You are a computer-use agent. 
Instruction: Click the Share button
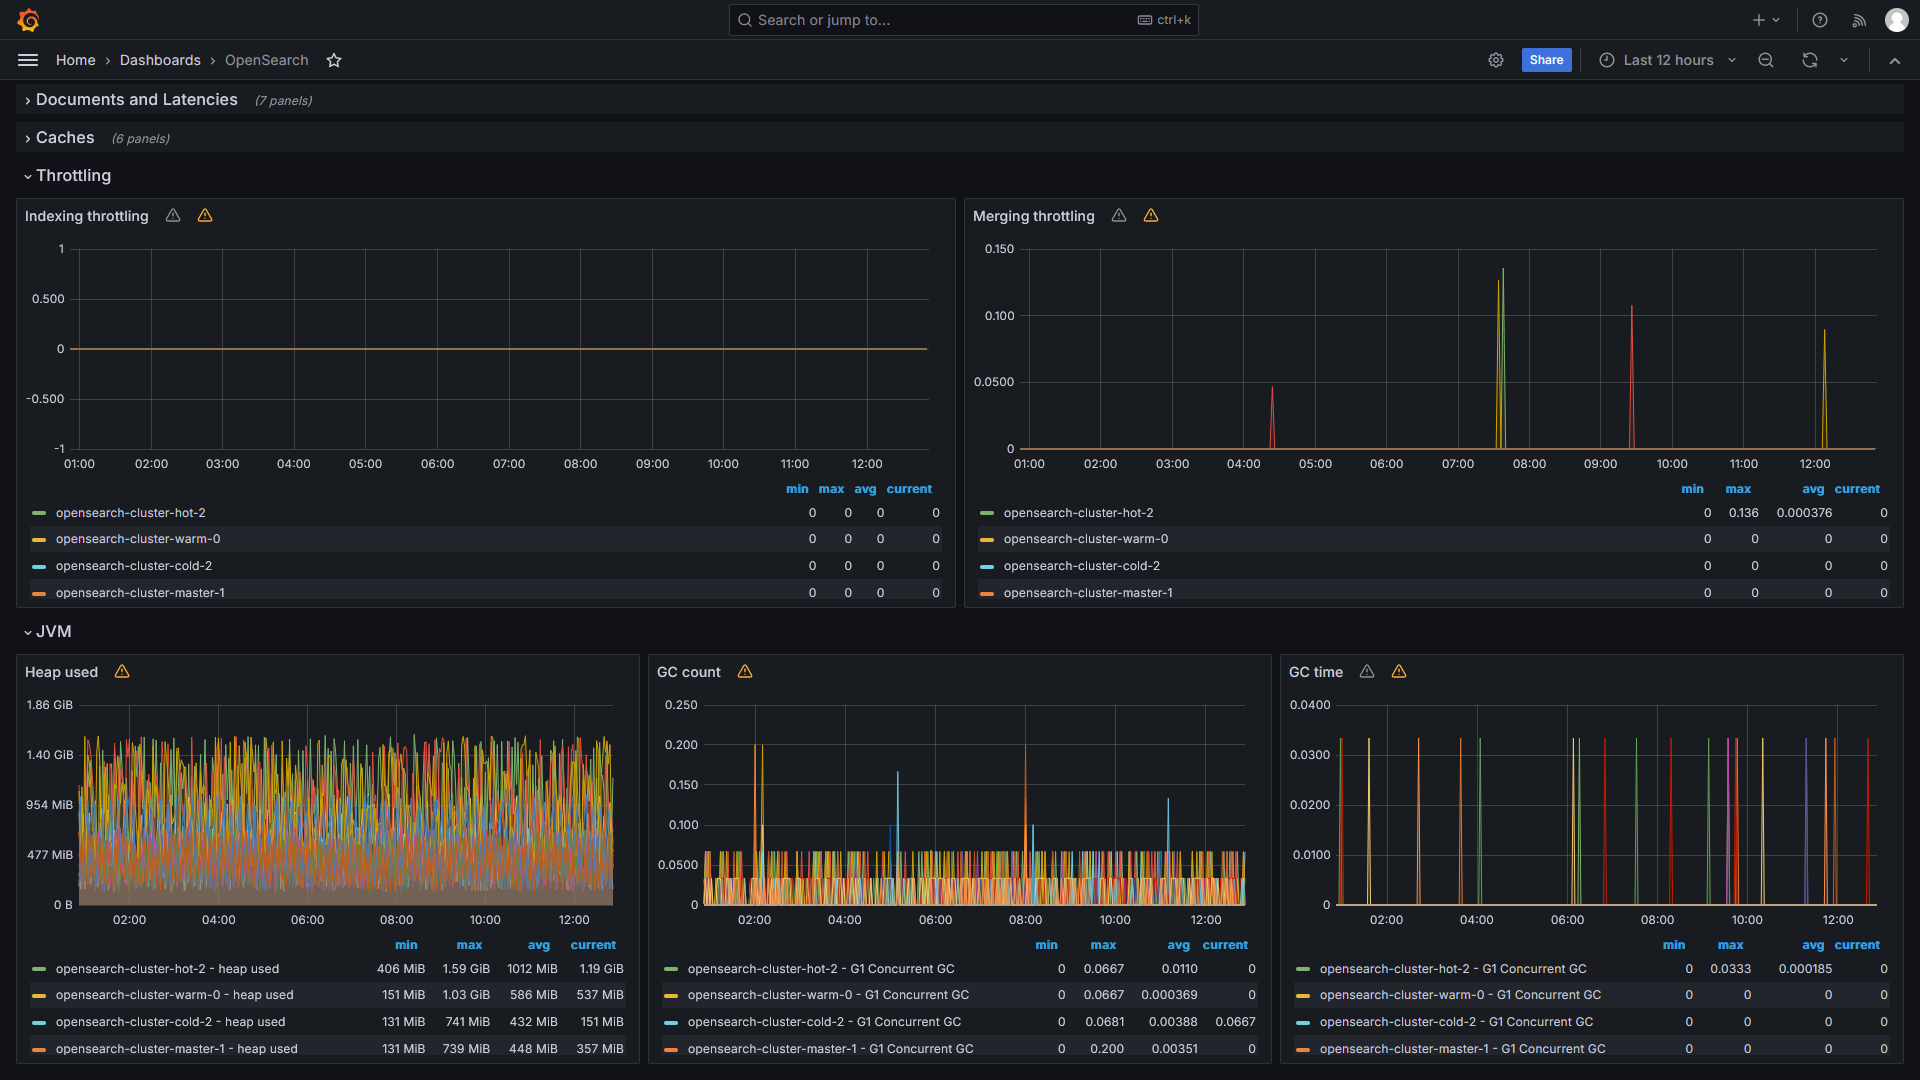1546,60
